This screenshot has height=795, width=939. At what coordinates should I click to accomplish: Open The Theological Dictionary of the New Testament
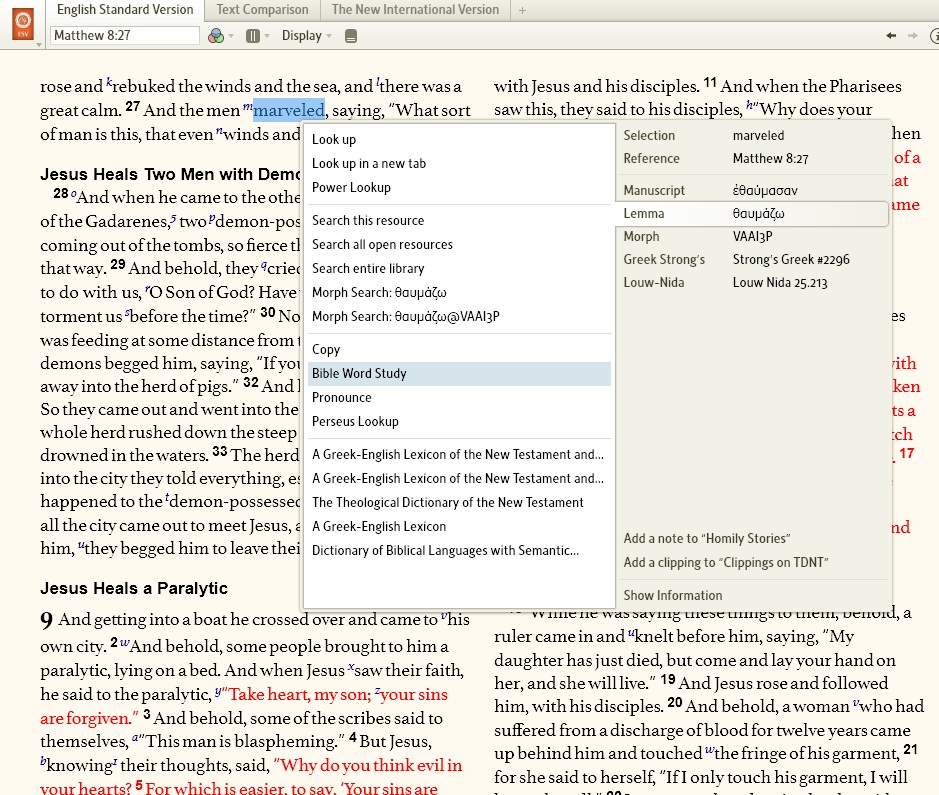[458, 502]
